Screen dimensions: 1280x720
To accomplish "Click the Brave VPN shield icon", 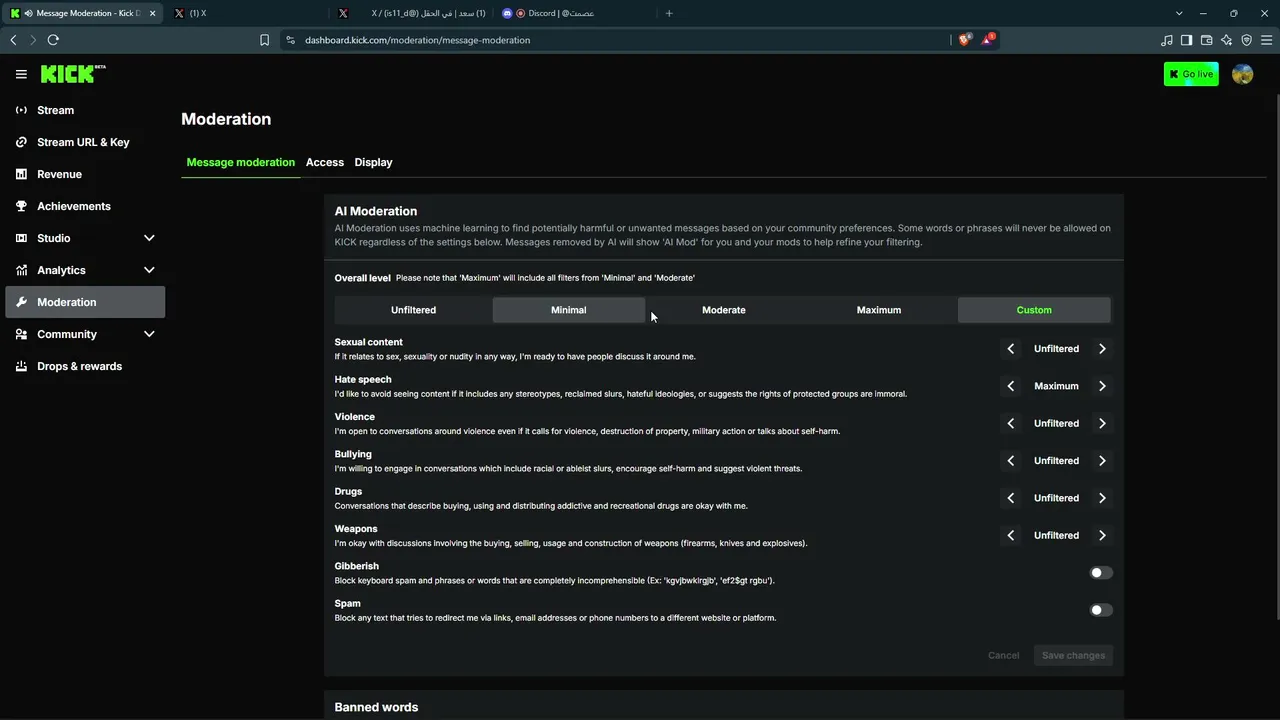I will 1246,40.
